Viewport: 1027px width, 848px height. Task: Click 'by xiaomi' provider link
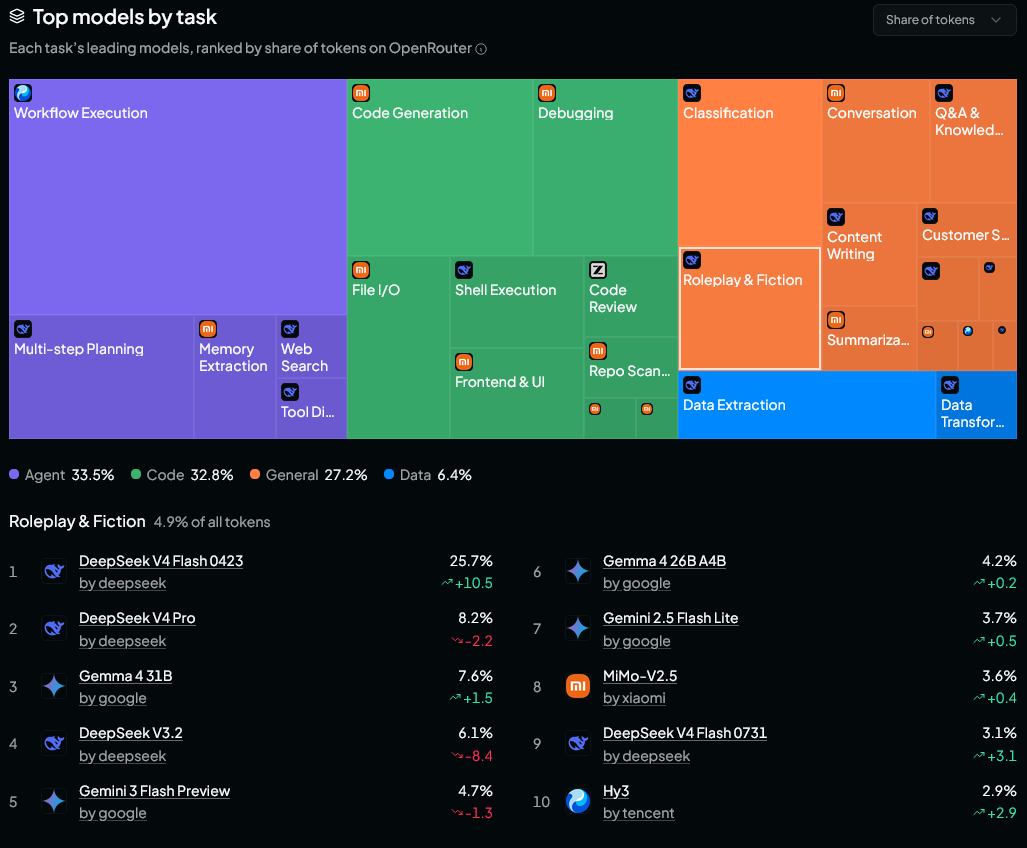point(634,698)
